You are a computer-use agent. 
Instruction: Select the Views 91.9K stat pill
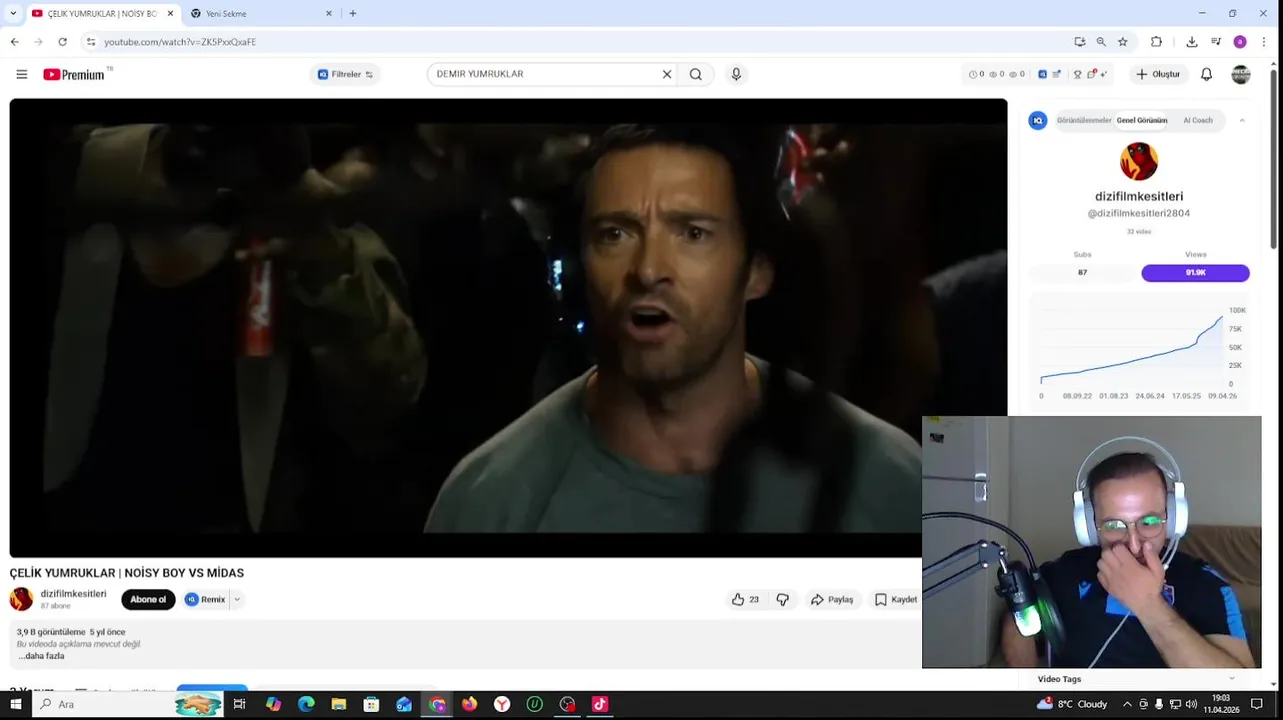tap(1195, 272)
